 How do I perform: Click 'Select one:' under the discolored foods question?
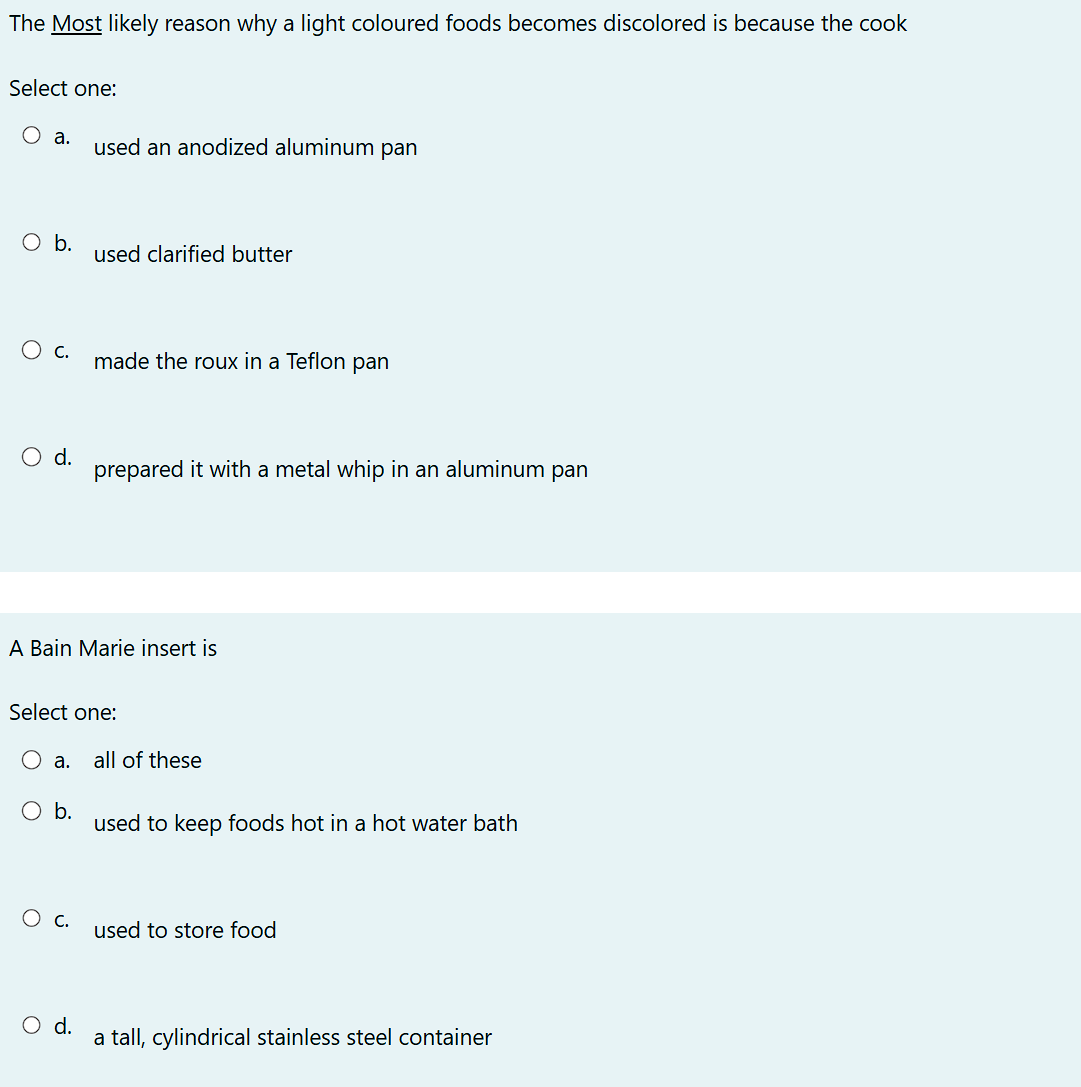[63, 89]
